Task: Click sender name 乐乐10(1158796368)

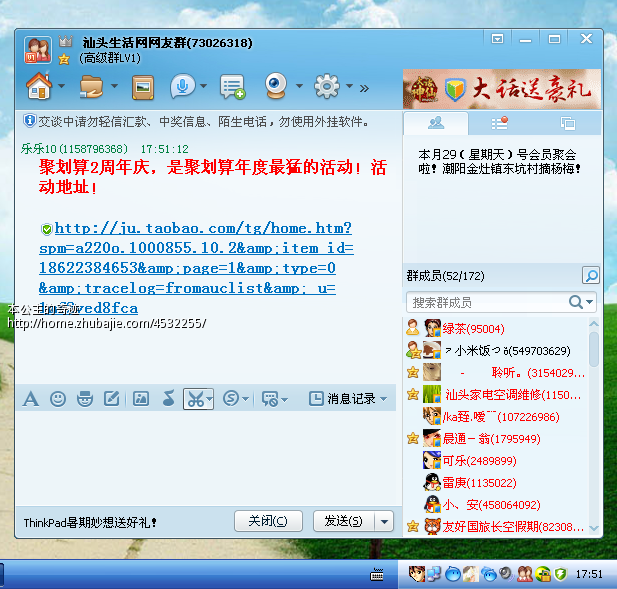Action: click(x=74, y=149)
